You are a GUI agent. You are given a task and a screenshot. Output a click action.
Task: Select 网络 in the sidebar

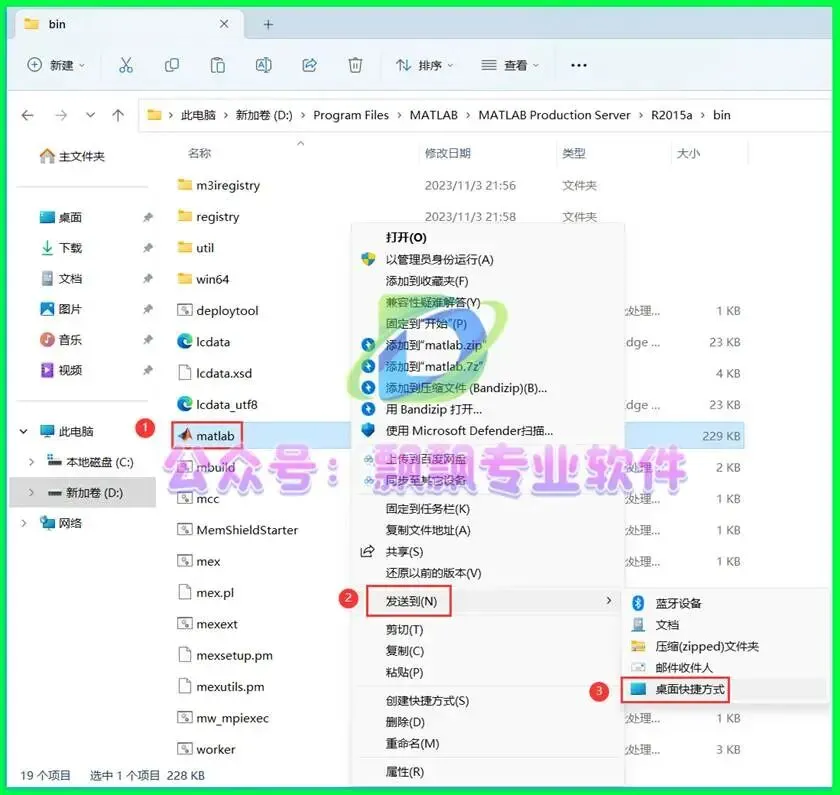61,523
